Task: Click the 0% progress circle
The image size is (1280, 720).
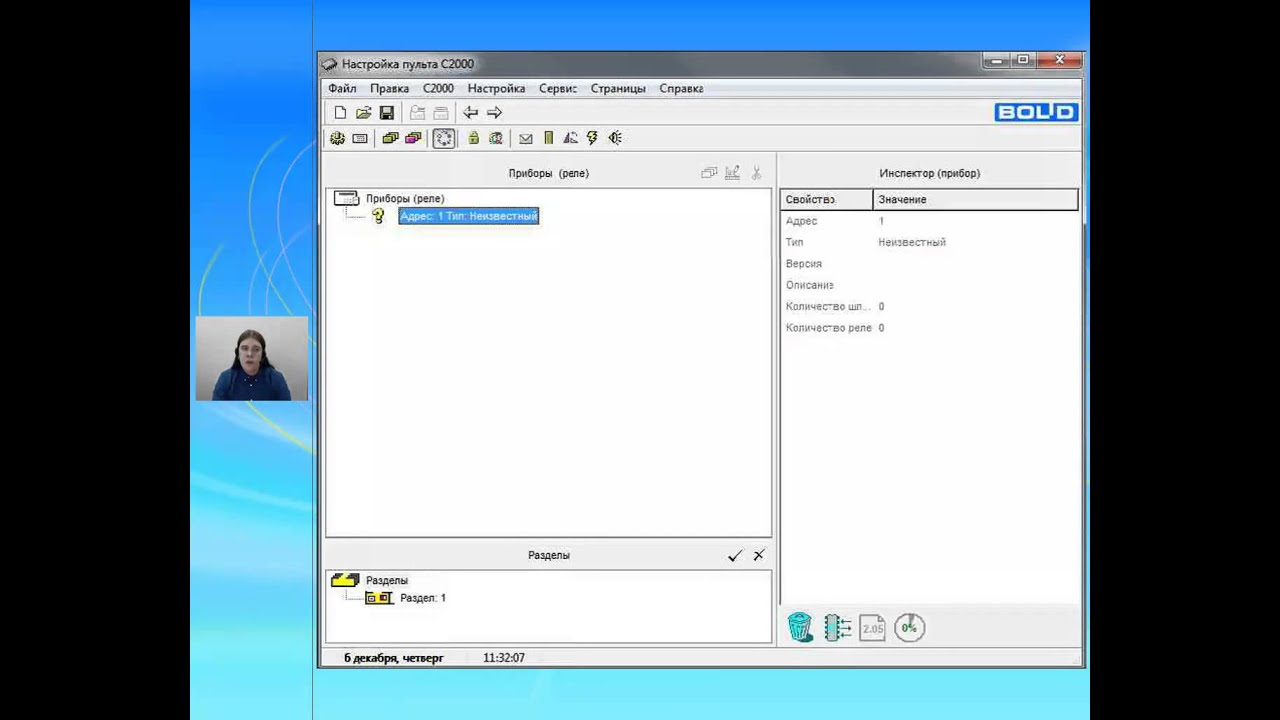Action: tap(909, 627)
